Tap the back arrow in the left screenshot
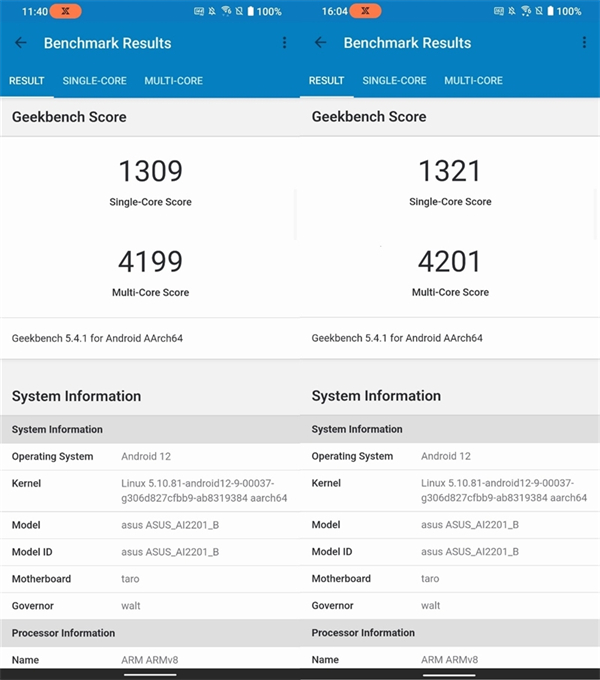600x680 pixels. (21, 43)
